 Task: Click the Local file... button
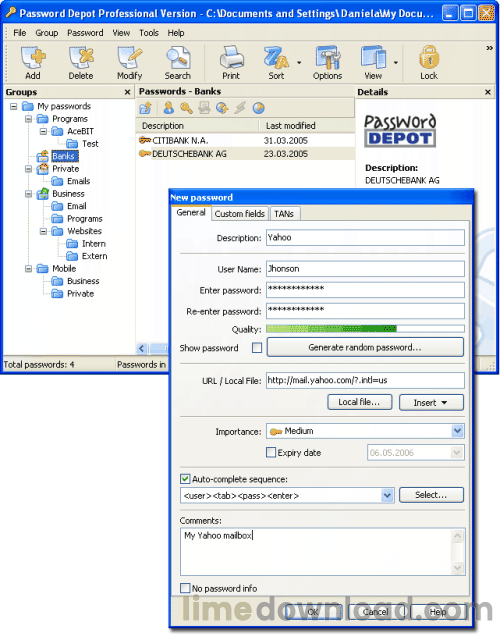(359, 402)
